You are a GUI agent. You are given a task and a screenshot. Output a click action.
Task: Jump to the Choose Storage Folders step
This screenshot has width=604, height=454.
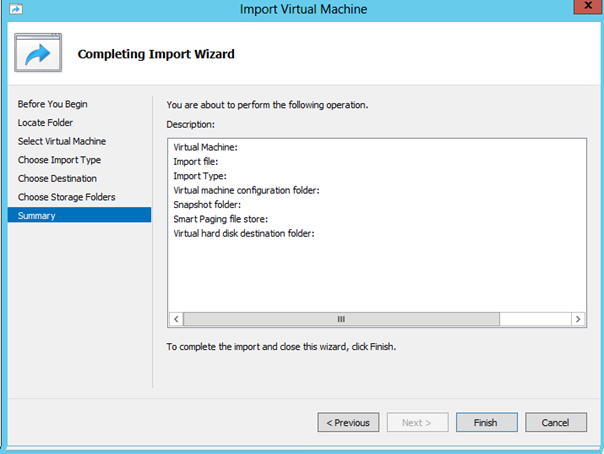pyautogui.click(x=66, y=197)
